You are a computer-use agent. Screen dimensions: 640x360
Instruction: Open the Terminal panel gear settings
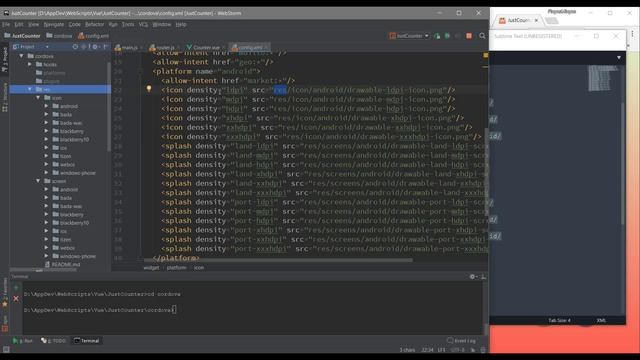(x=472, y=276)
